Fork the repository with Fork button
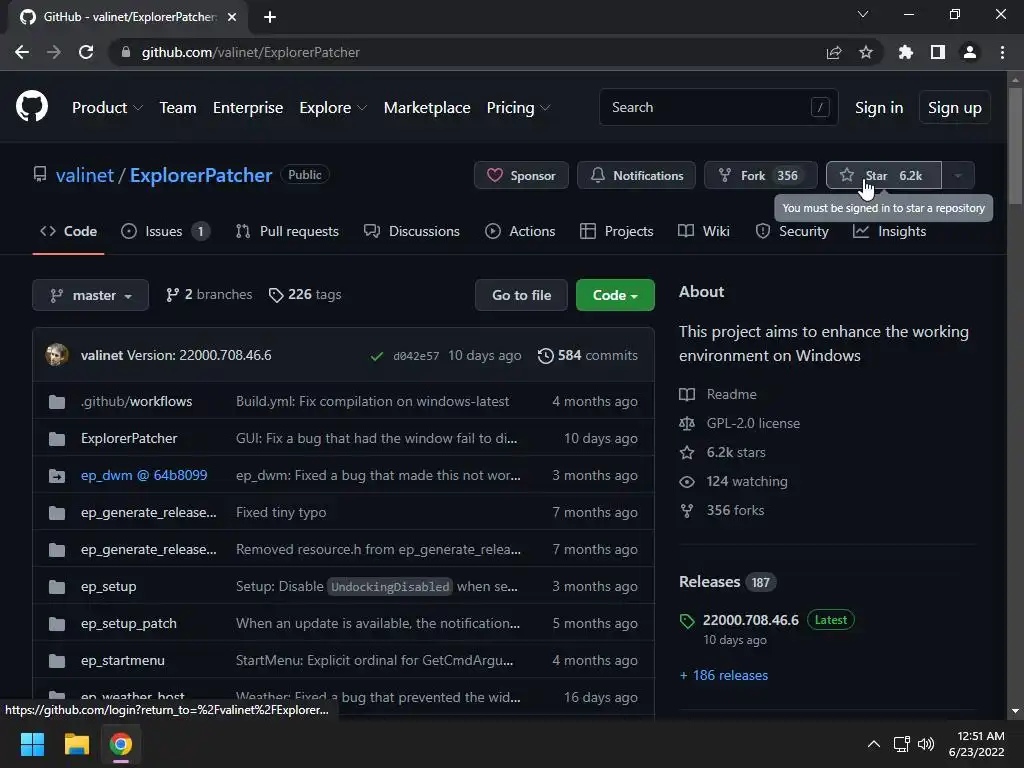 [x=761, y=175]
